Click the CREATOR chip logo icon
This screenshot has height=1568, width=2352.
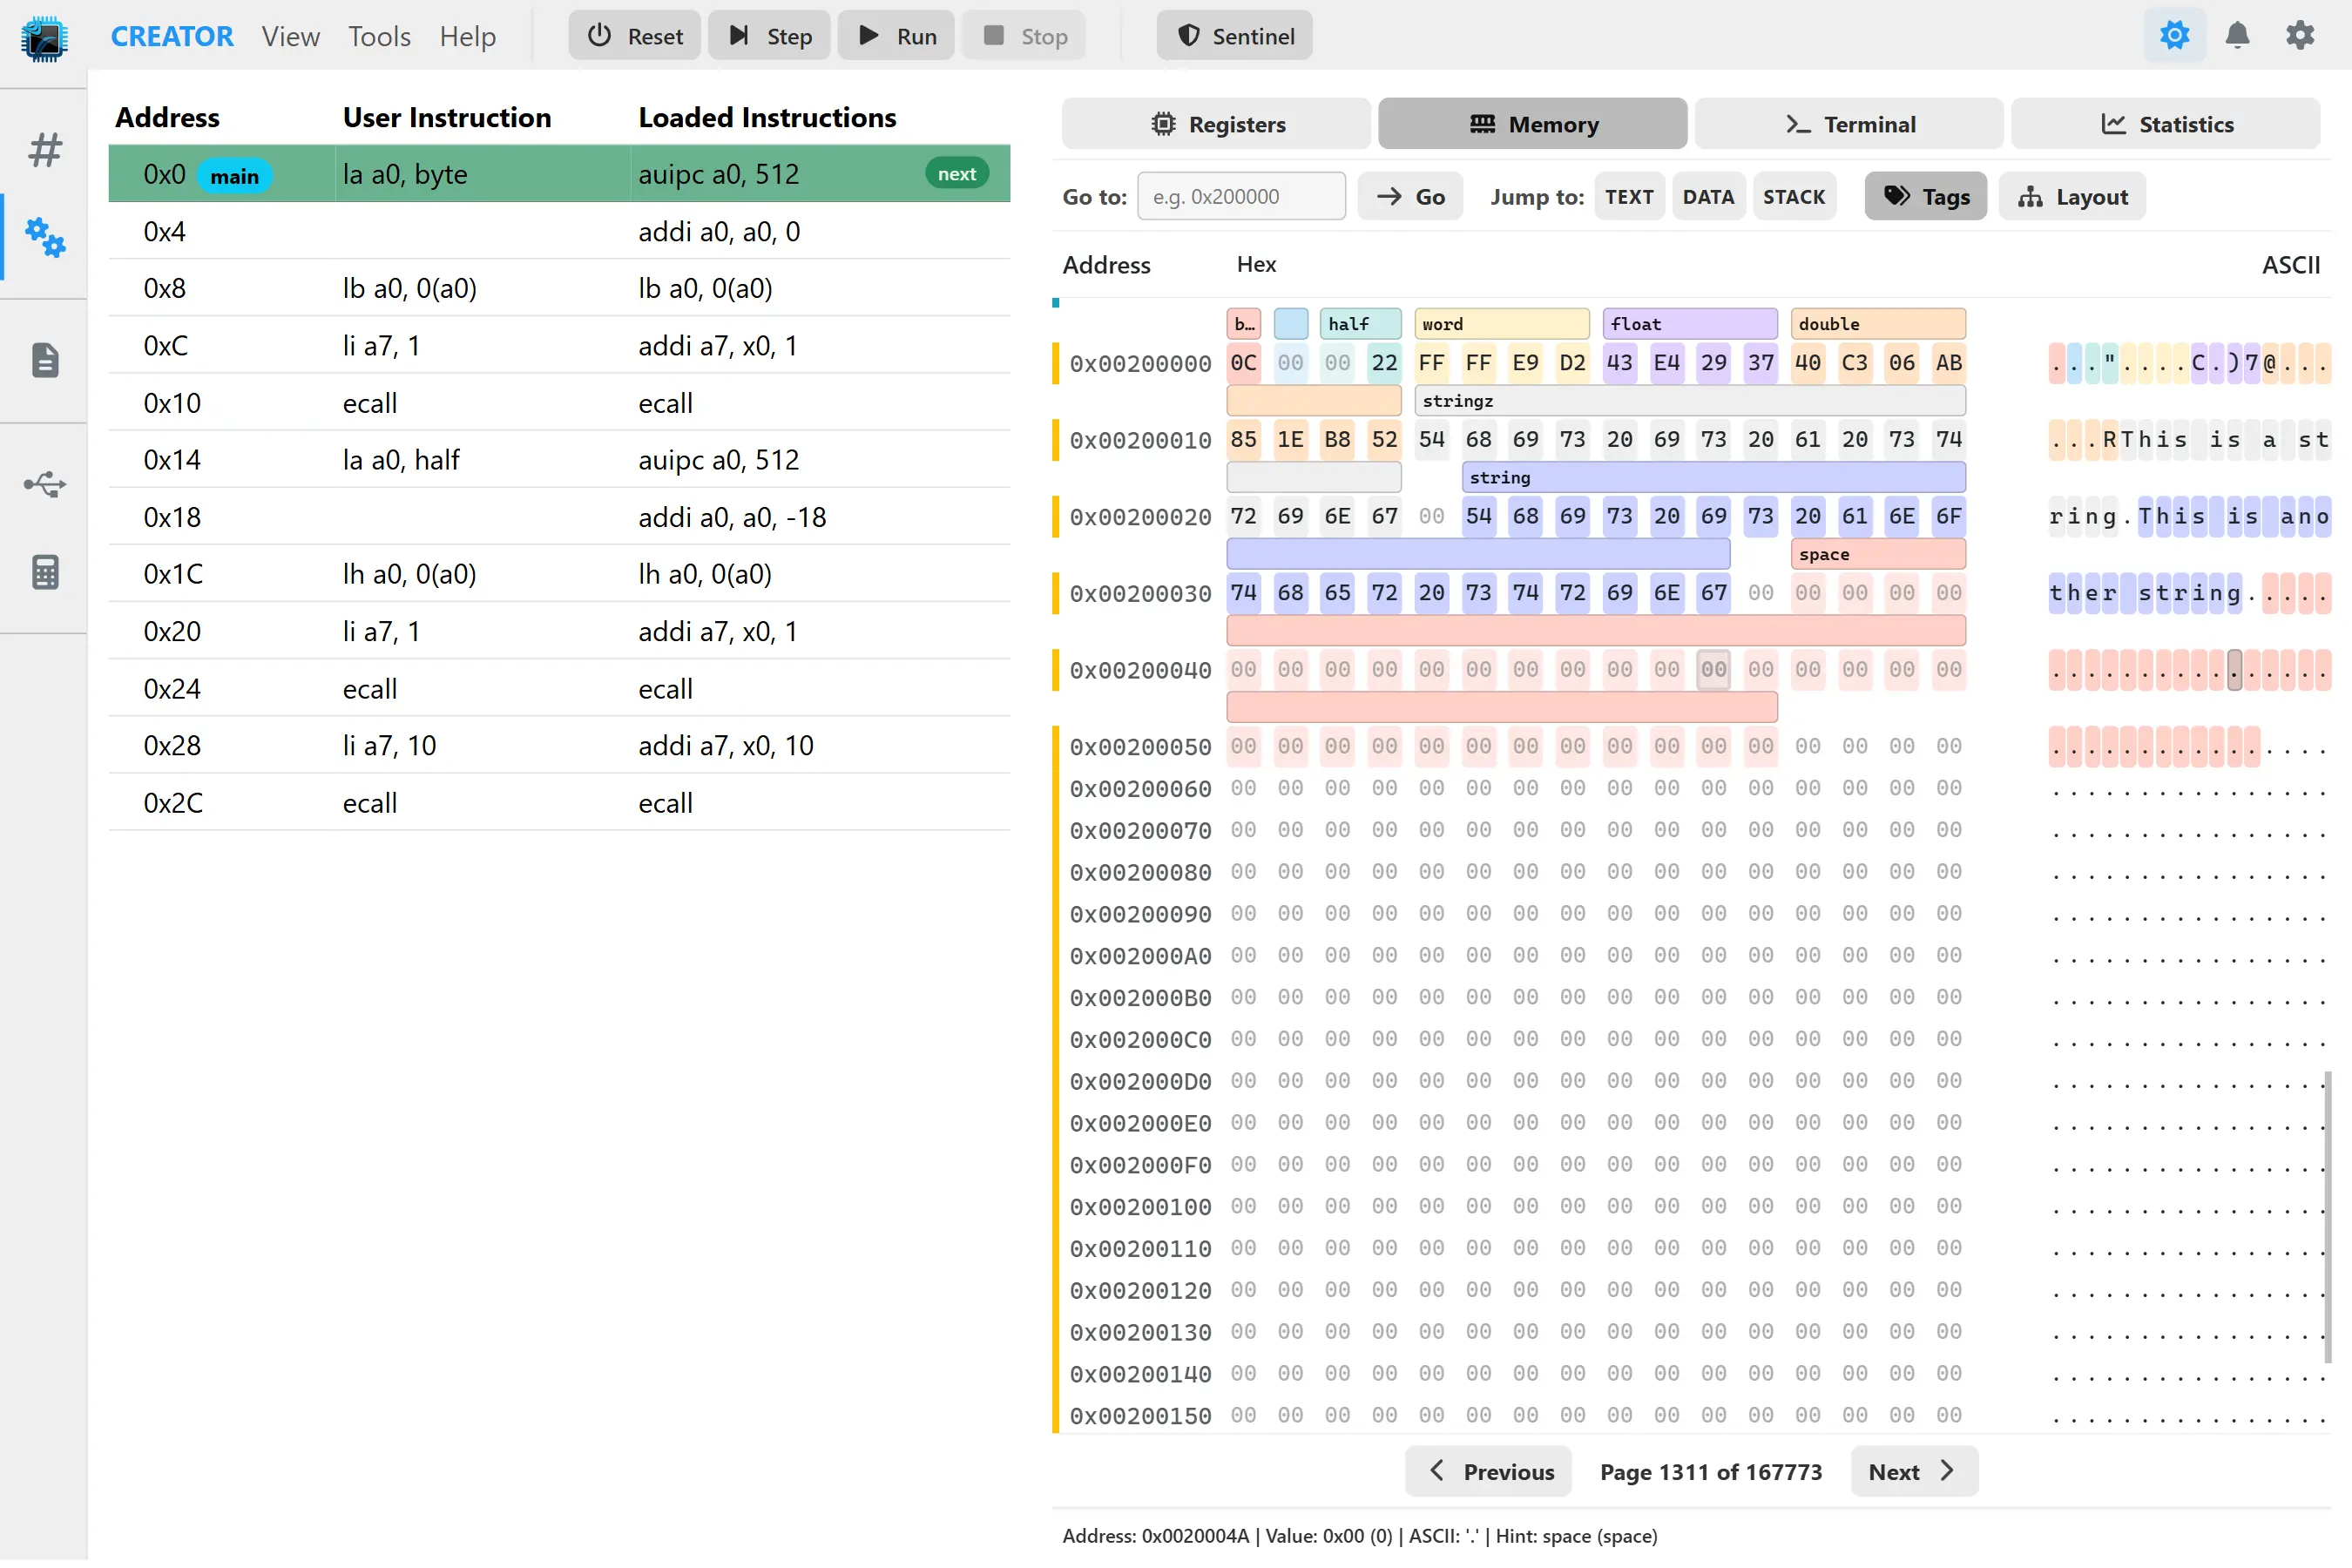coord(44,38)
